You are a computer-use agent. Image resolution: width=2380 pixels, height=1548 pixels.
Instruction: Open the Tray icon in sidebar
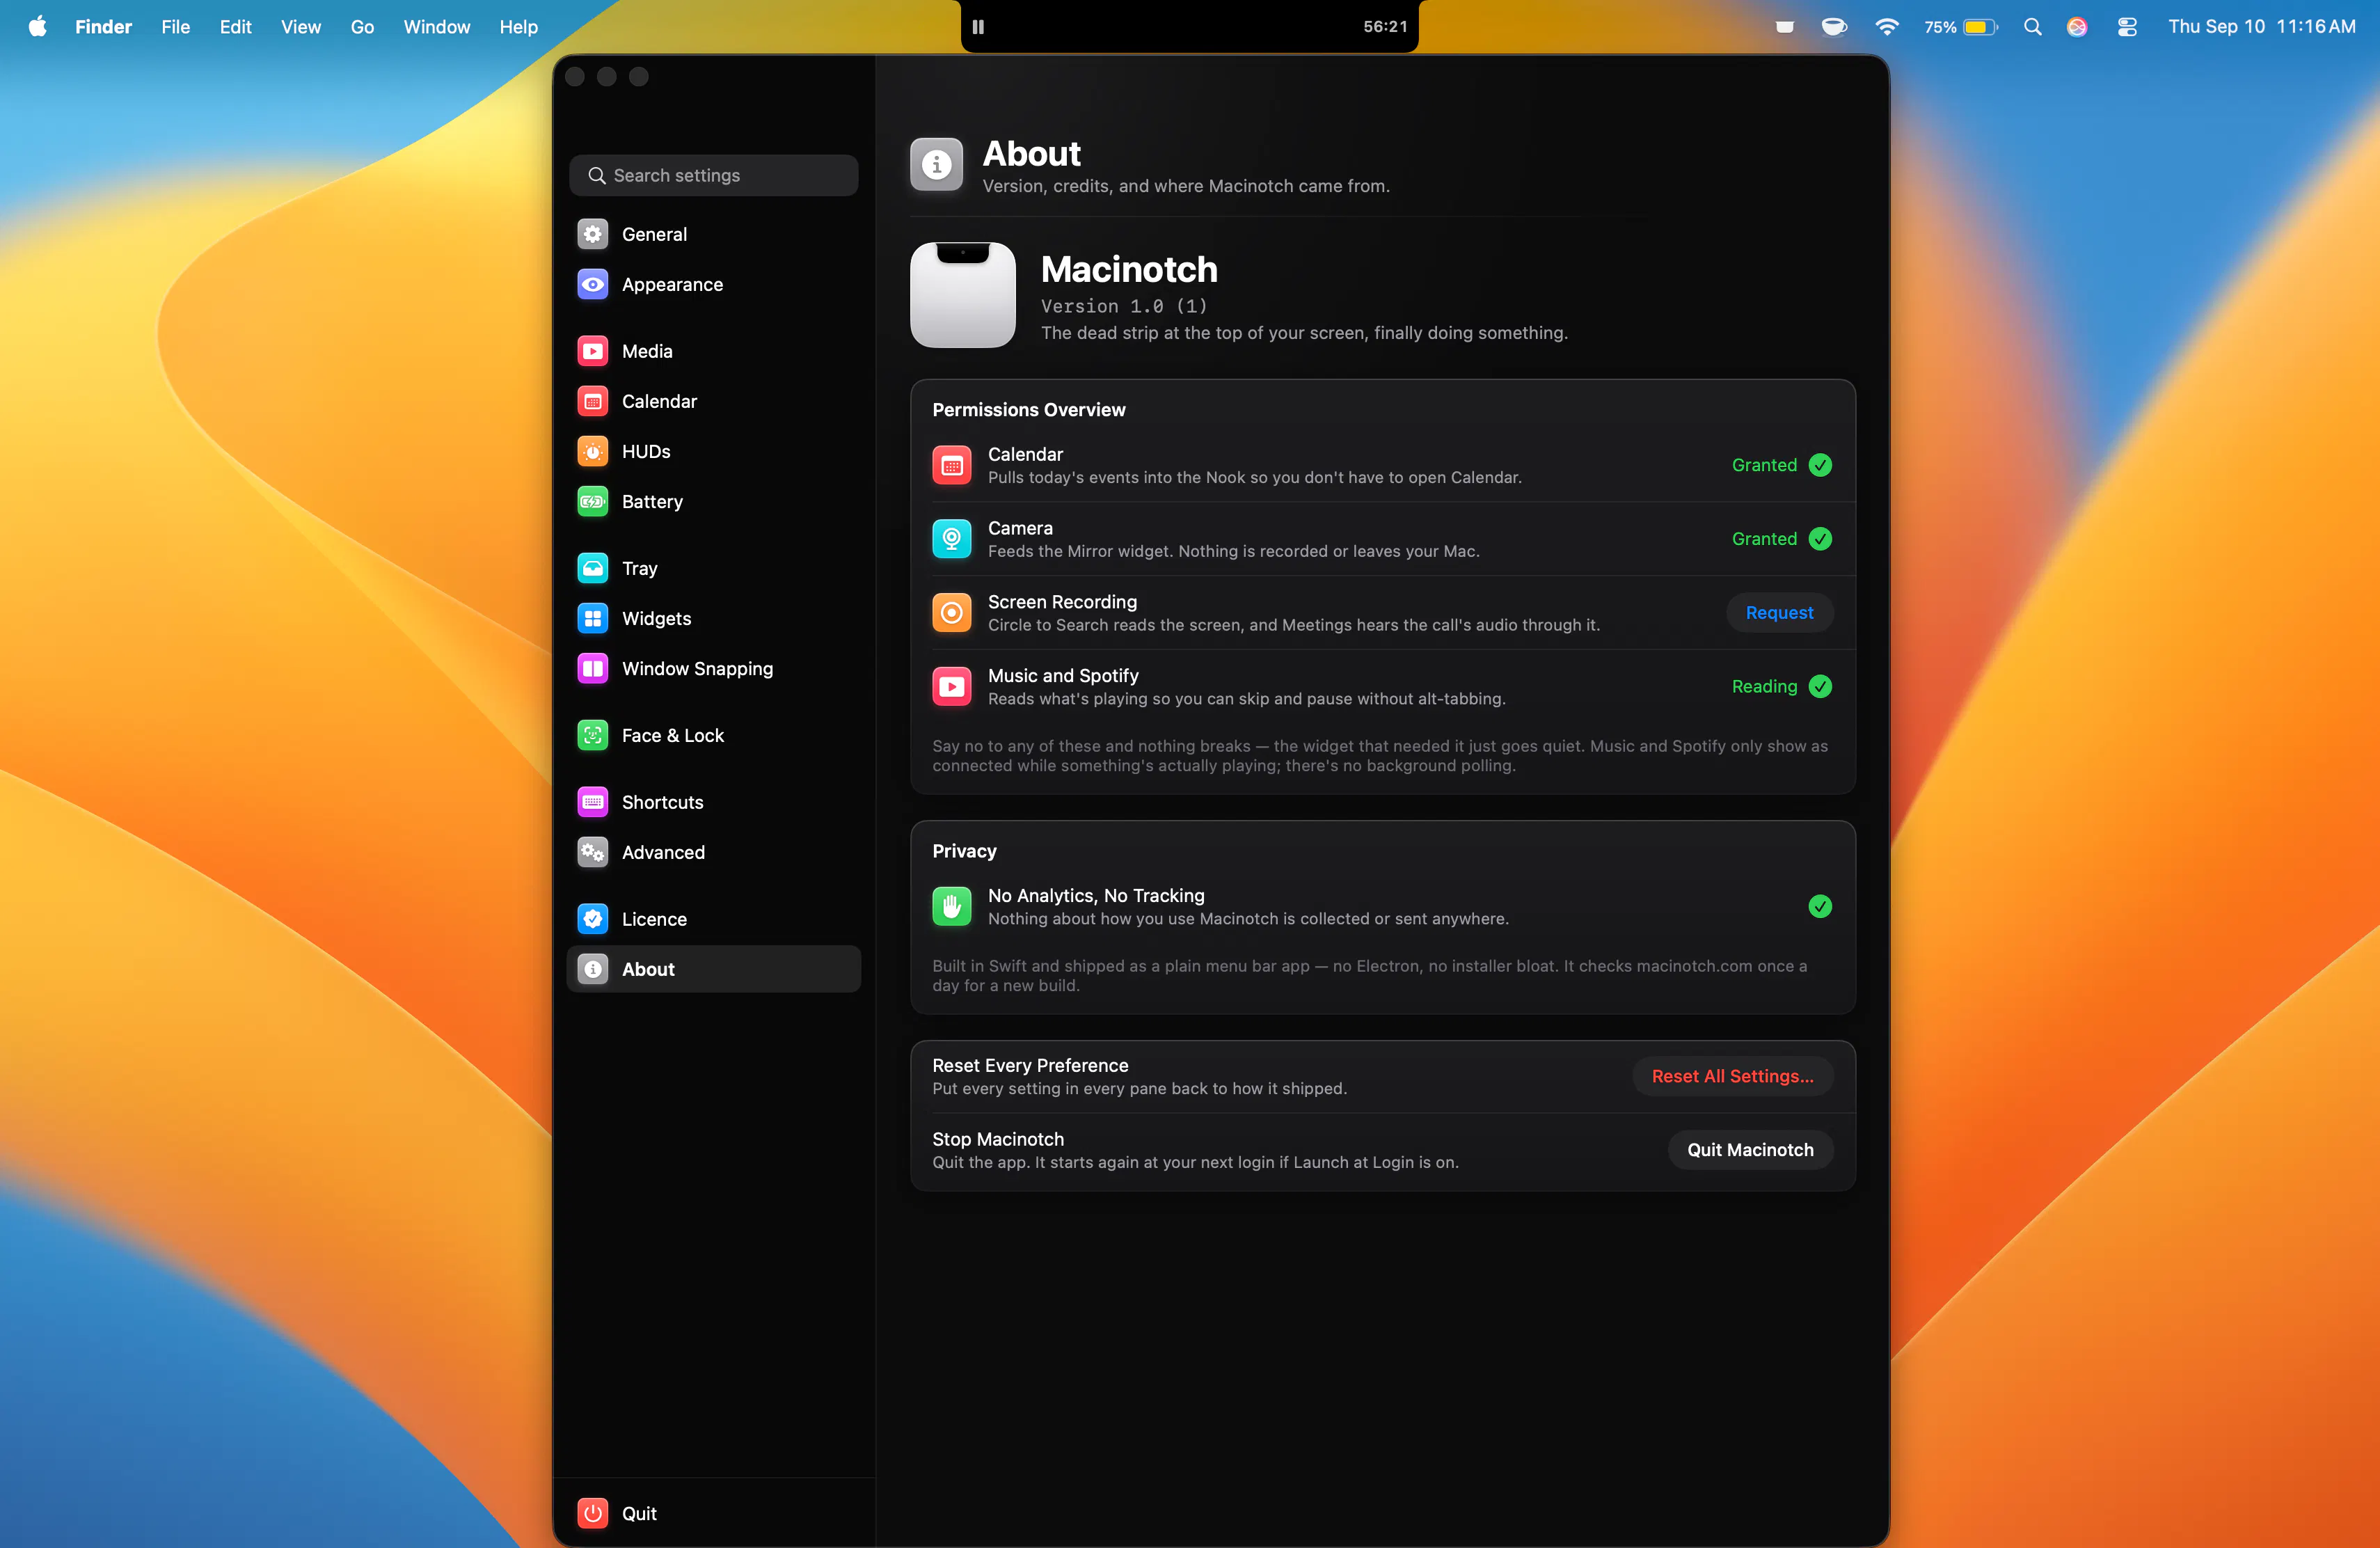[593, 568]
